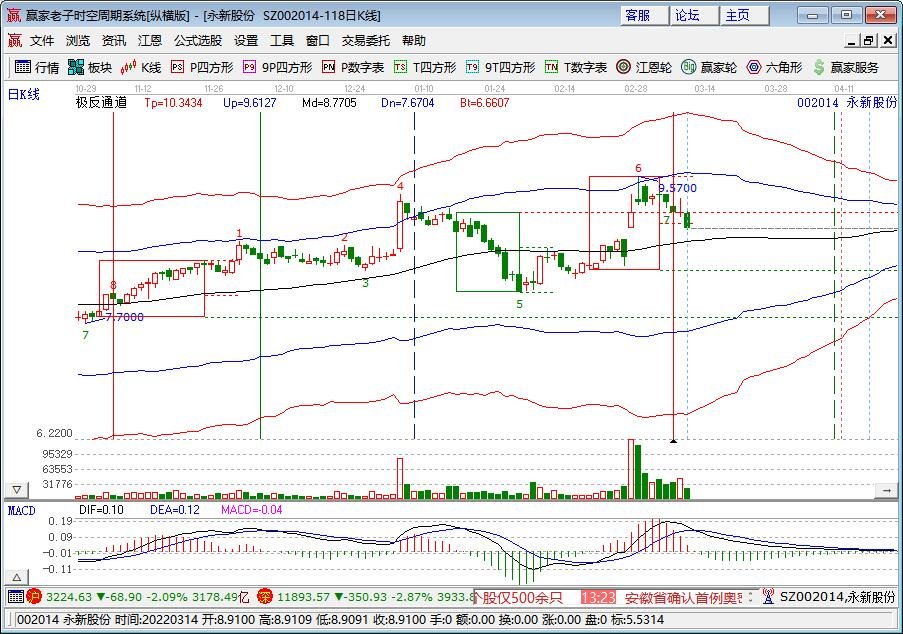Collapse the volume panel with down triangle
903x634 pixels.
tap(17, 490)
